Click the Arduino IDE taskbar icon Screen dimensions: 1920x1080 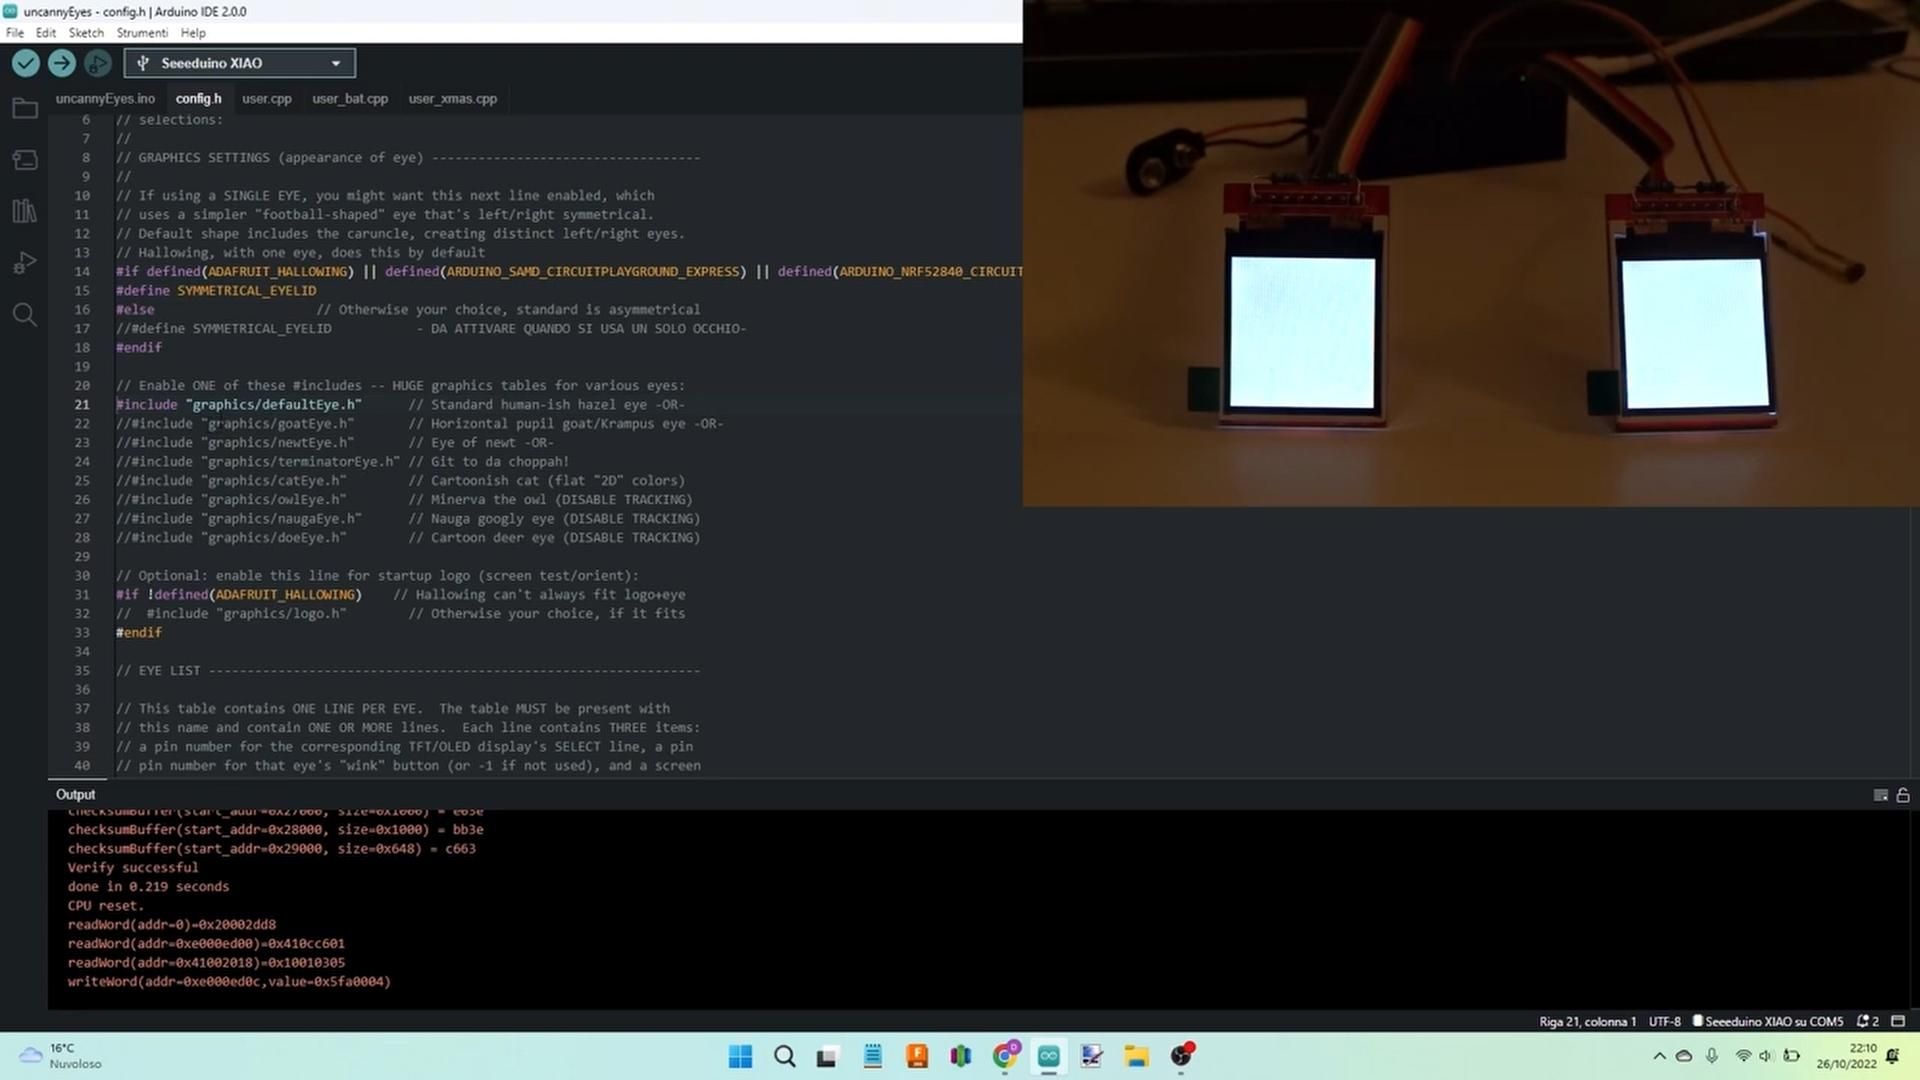pyautogui.click(x=1048, y=1056)
